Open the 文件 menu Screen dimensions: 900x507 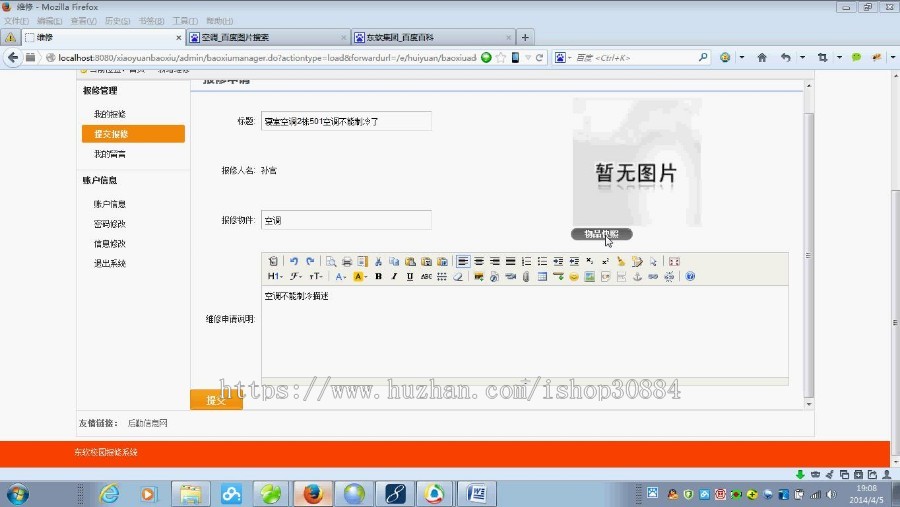click(x=16, y=21)
